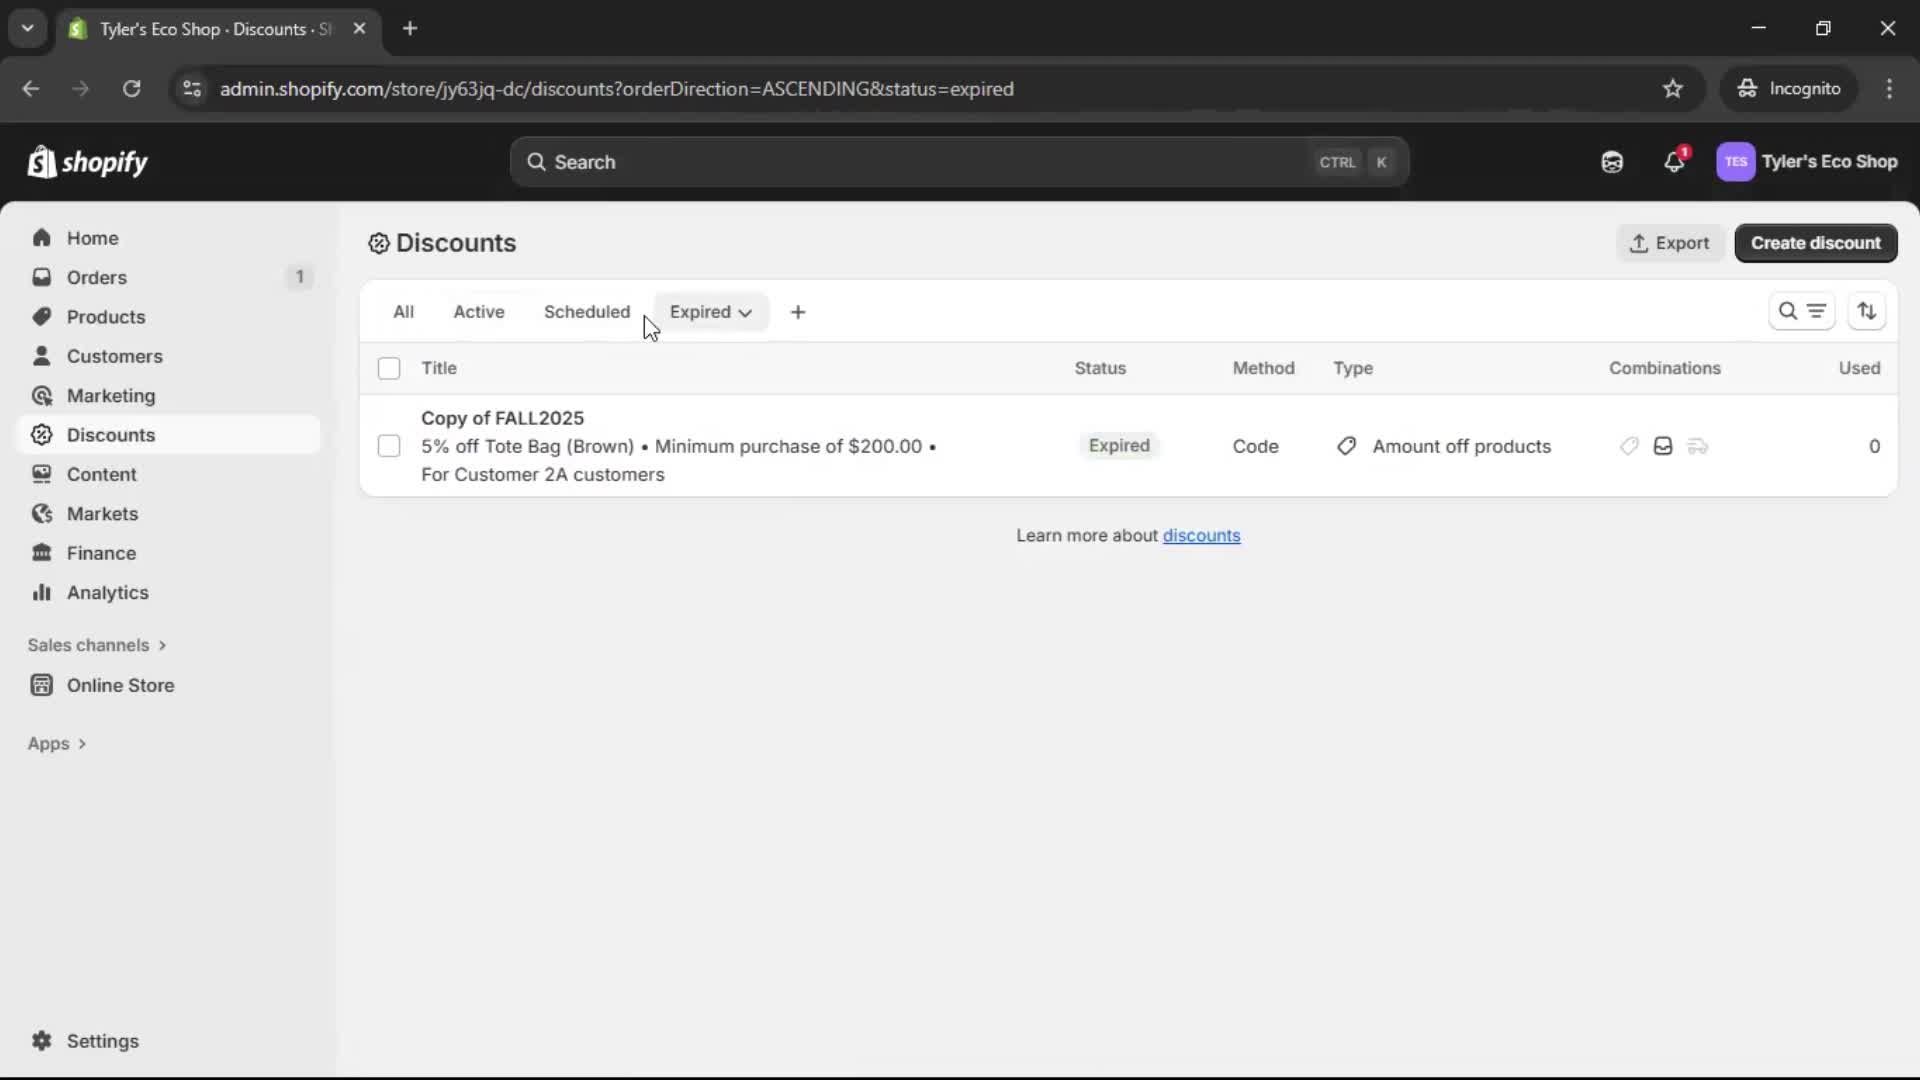
Task: Toggle the bookmark star in address bar
Action: coord(1674,88)
